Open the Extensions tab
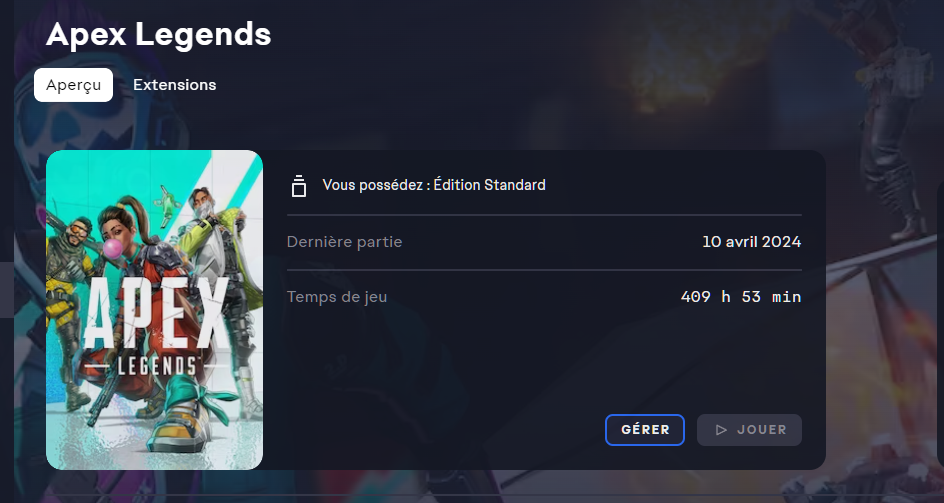The width and height of the screenshot is (944, 503). (175, 85)
